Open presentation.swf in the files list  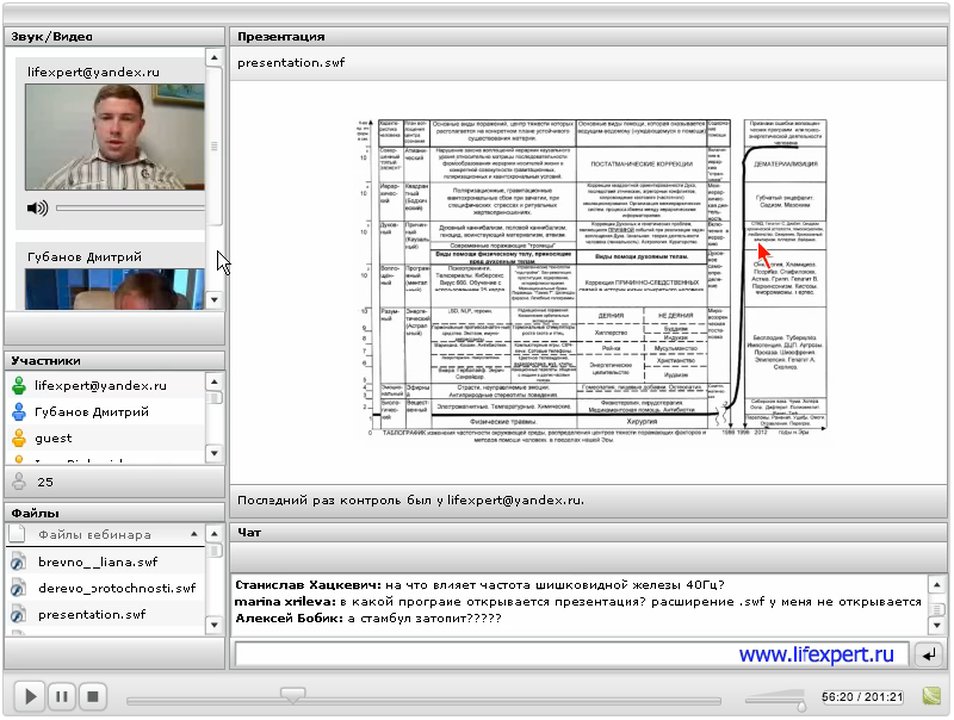pyautogui.click(x=92, y=615)
